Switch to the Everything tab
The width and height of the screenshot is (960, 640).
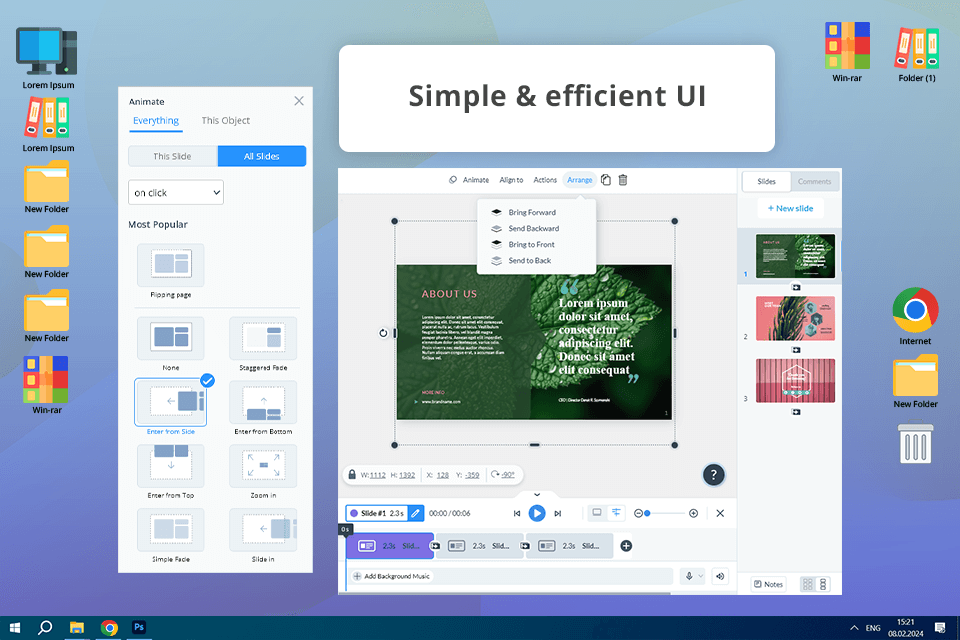[x=156, y=121]
